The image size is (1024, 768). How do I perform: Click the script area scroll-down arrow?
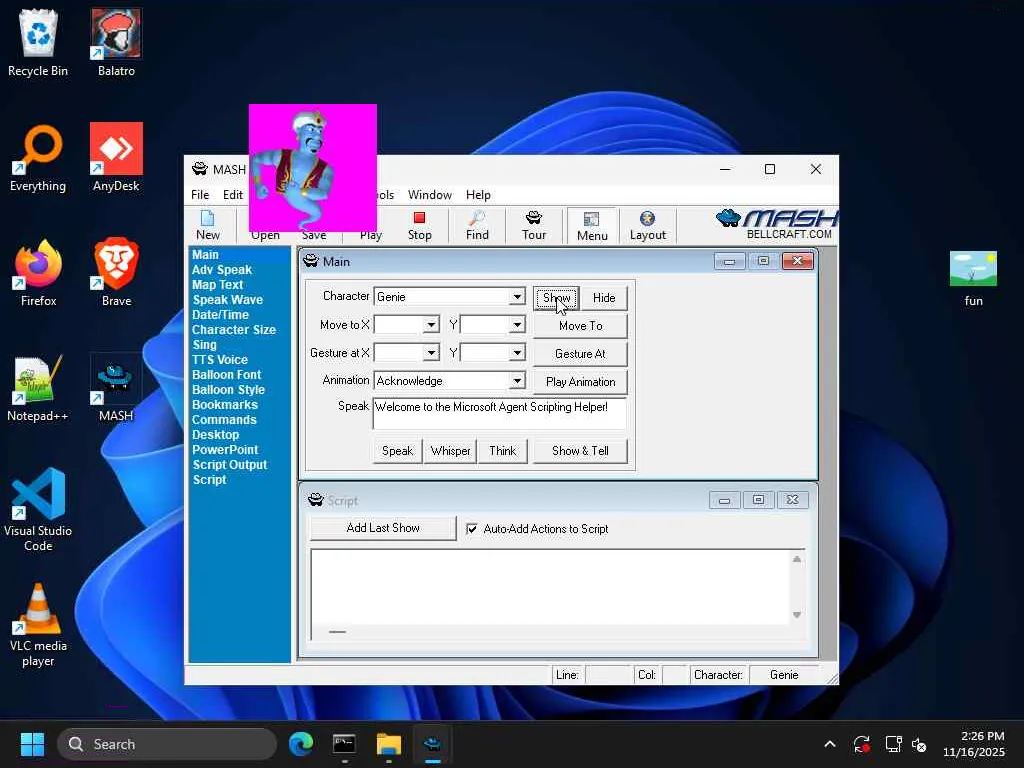(797, 615)
